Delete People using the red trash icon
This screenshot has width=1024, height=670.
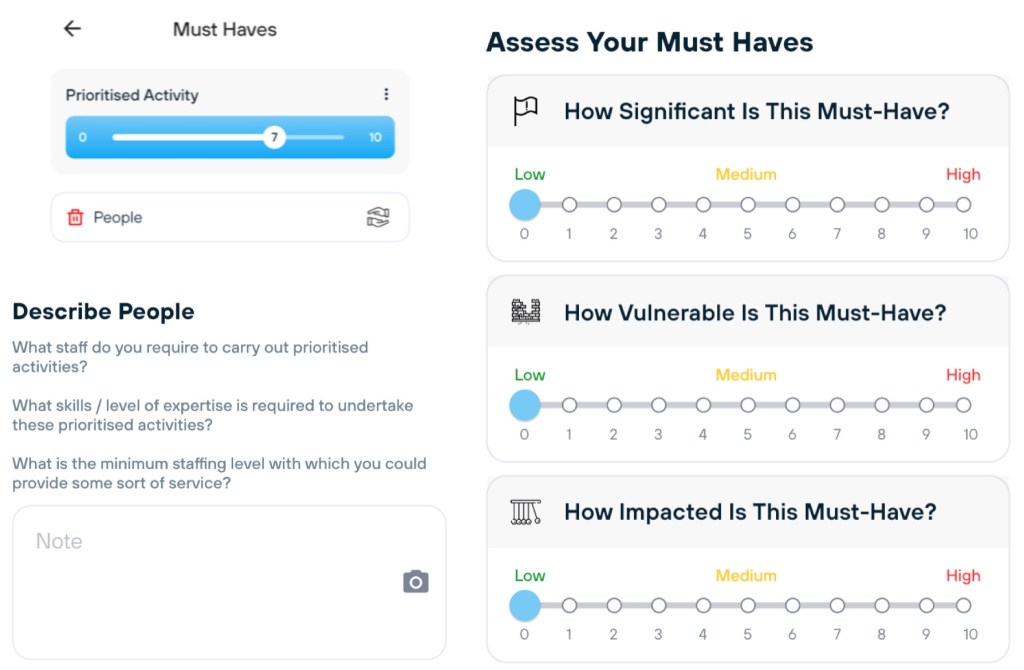tap(75, 217)
